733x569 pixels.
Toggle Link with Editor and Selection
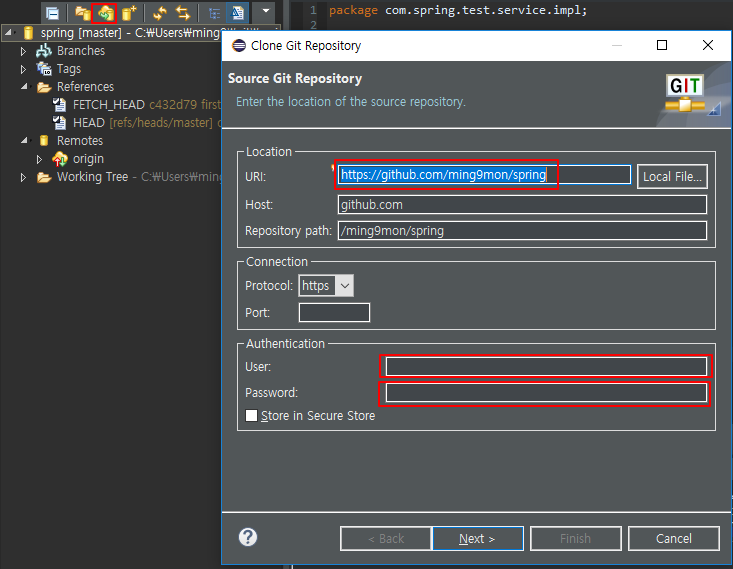pyautogui.click(x=183, y=13)
